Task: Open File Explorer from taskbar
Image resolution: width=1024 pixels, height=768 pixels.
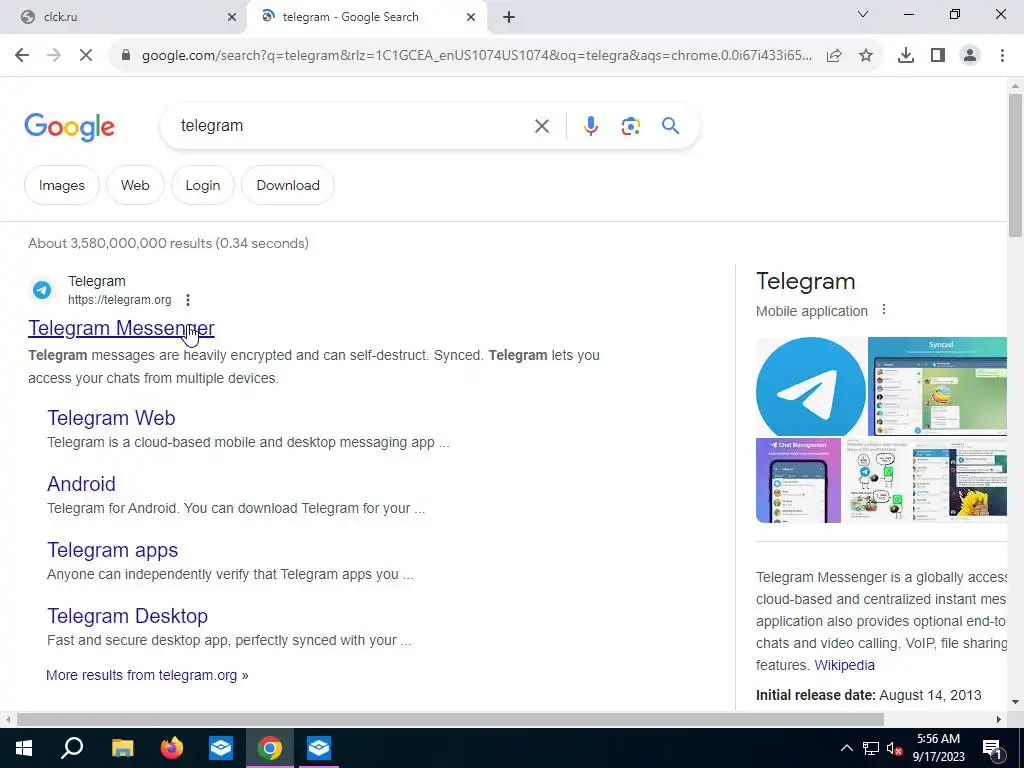Action: click(x=122, y=748)
